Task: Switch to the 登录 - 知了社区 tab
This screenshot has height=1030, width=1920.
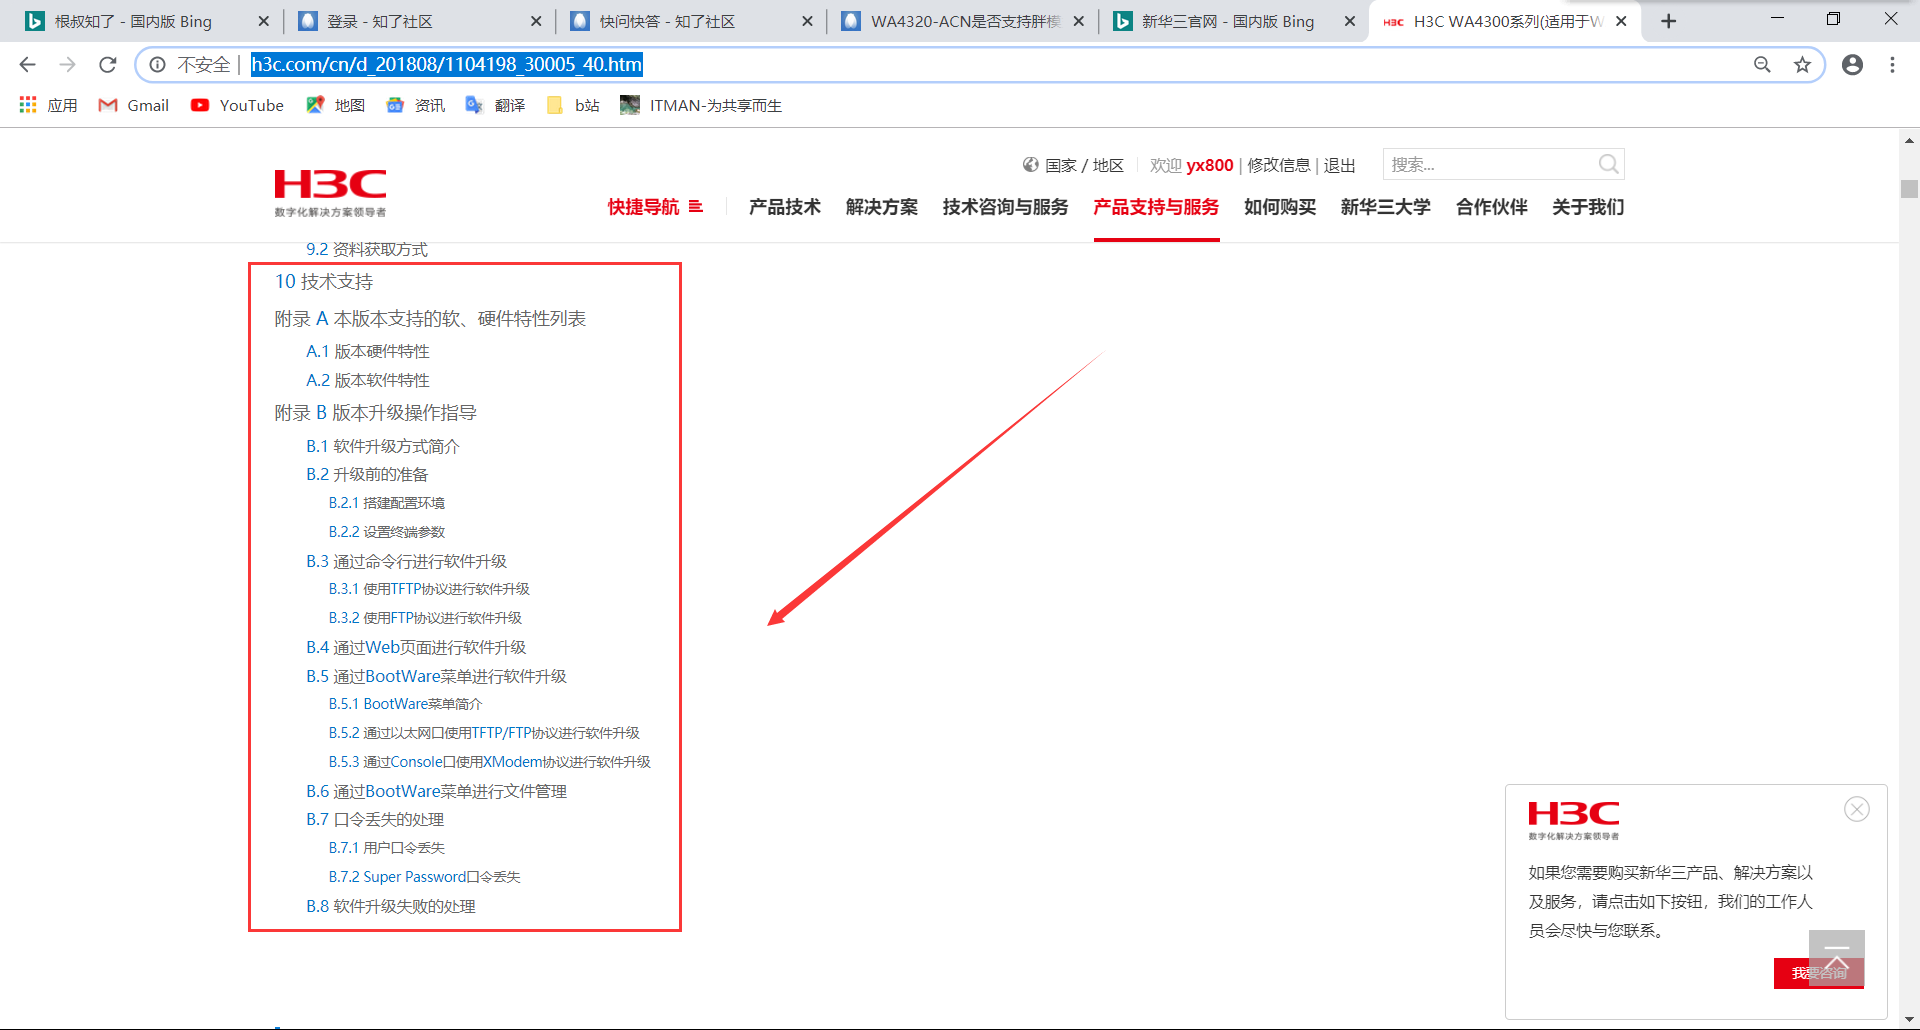Action: 380,21
